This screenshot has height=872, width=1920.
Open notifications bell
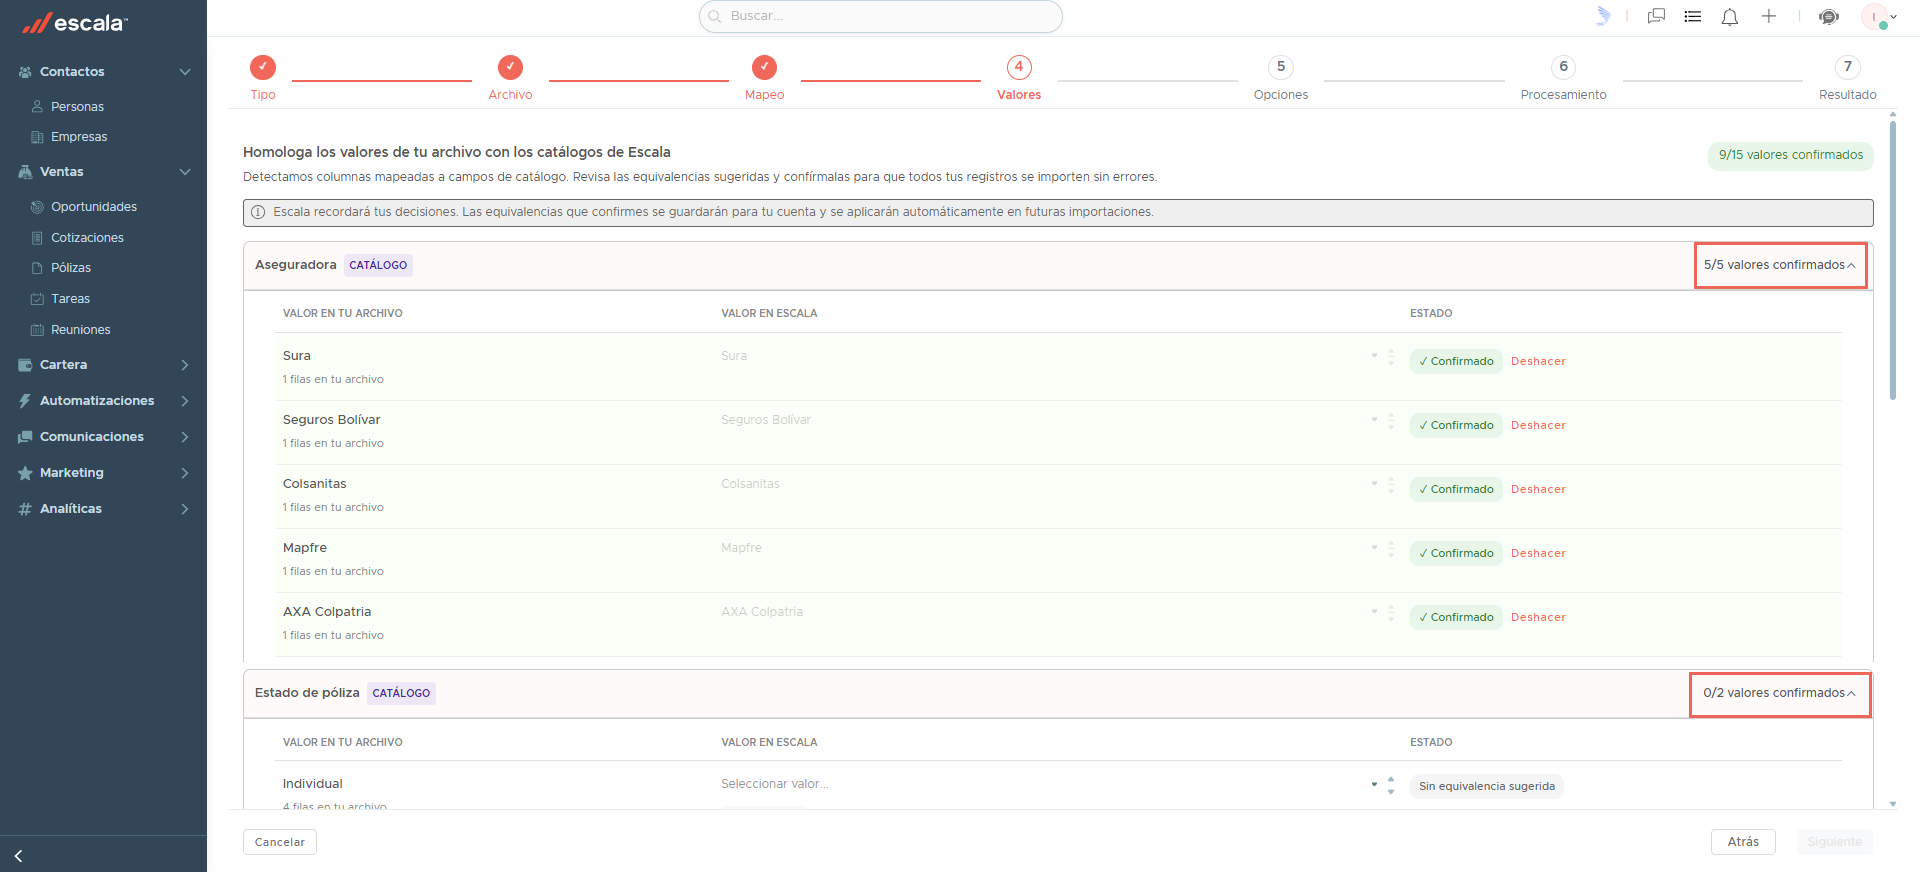pyautogui.click(x=1730, y=17)
